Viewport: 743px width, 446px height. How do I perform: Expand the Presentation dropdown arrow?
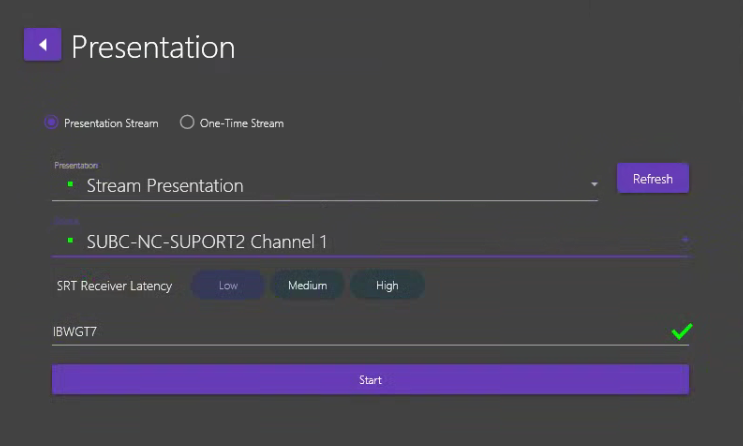click(x=594, y=185)
